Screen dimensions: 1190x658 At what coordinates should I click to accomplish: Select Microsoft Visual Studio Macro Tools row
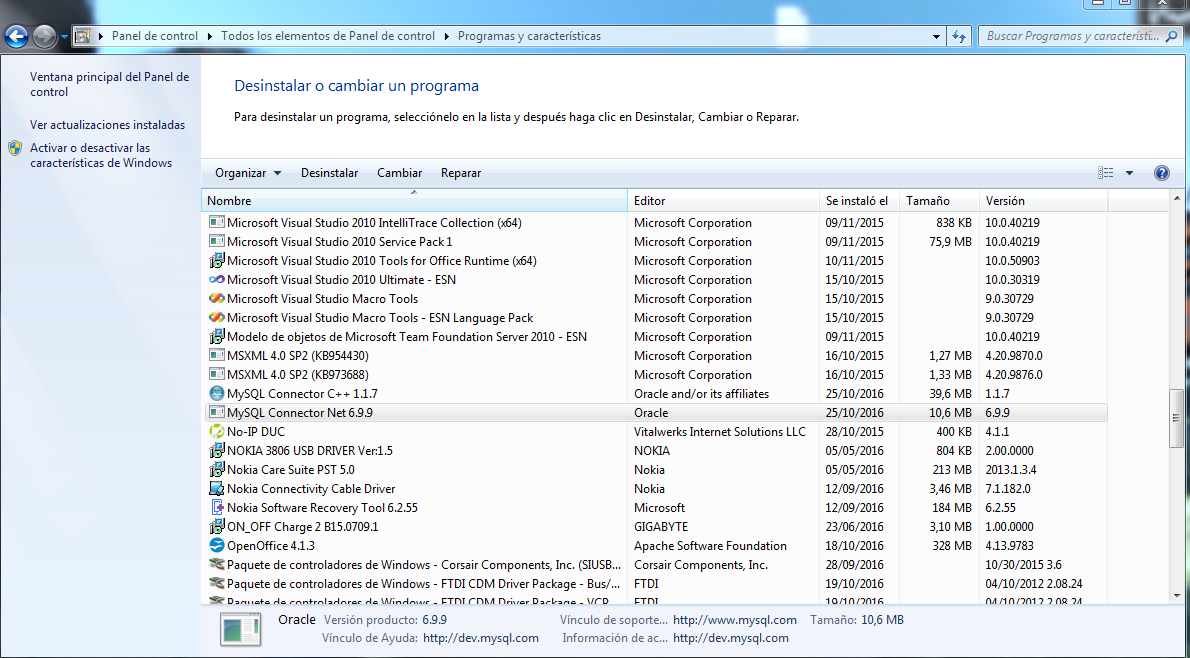(656, 299)
